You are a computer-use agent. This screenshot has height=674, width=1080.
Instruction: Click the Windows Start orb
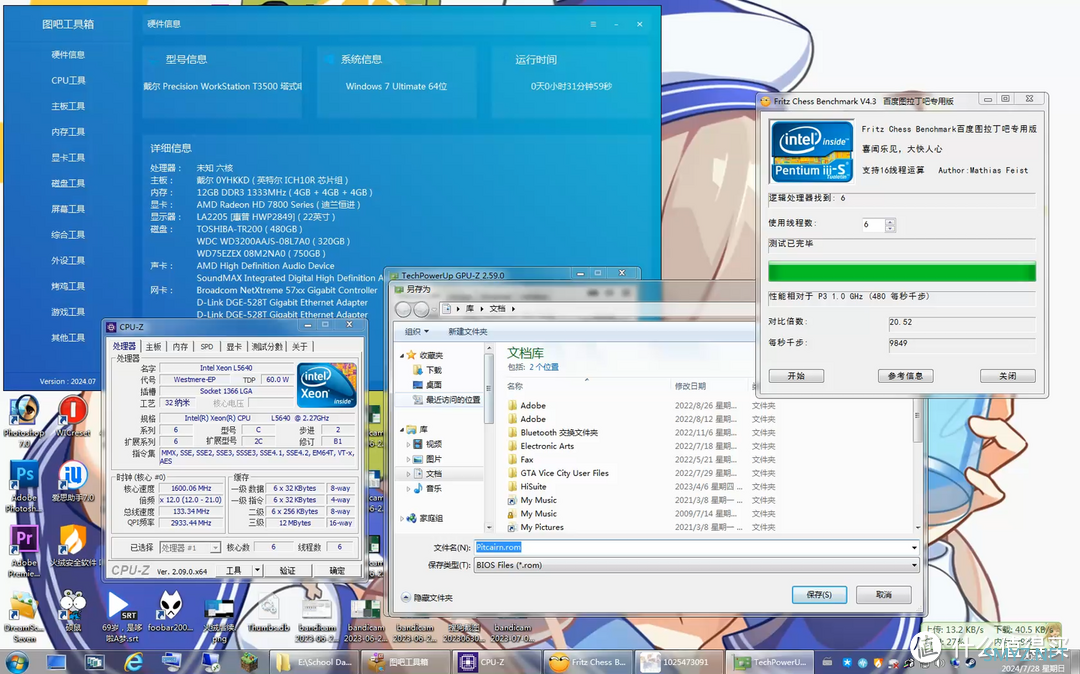pyautogui.click(x=17, y=662)
